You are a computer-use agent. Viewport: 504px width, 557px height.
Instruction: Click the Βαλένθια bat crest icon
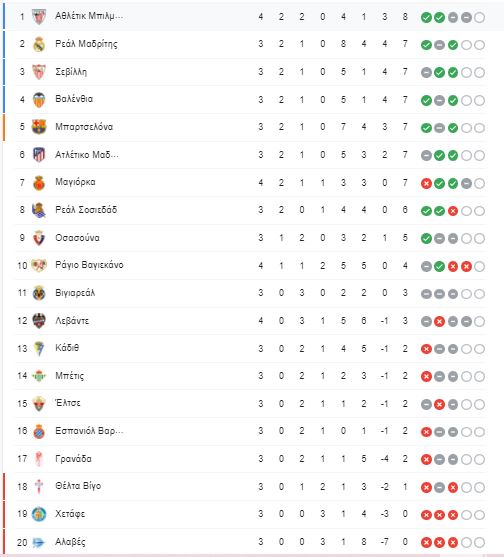pos(39,99)
